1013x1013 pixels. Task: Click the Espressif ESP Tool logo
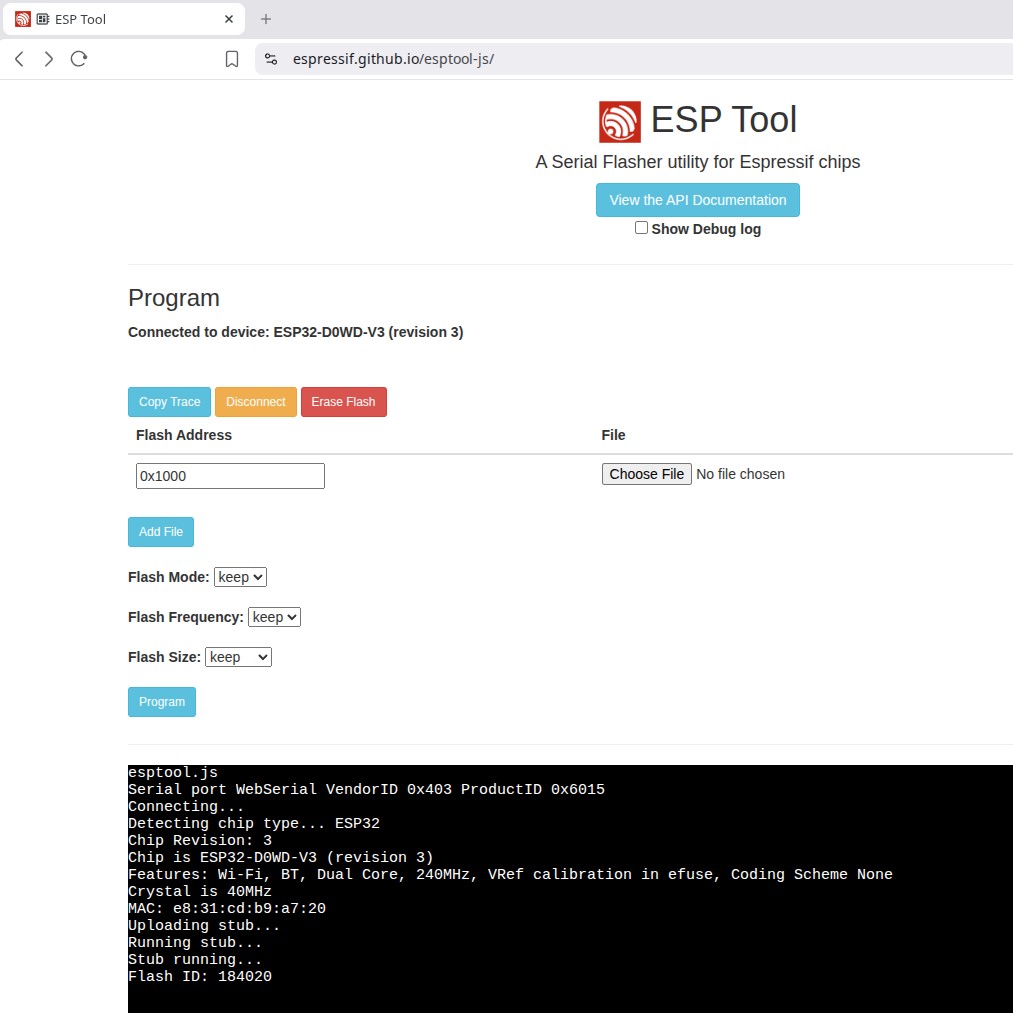[619, 121]
